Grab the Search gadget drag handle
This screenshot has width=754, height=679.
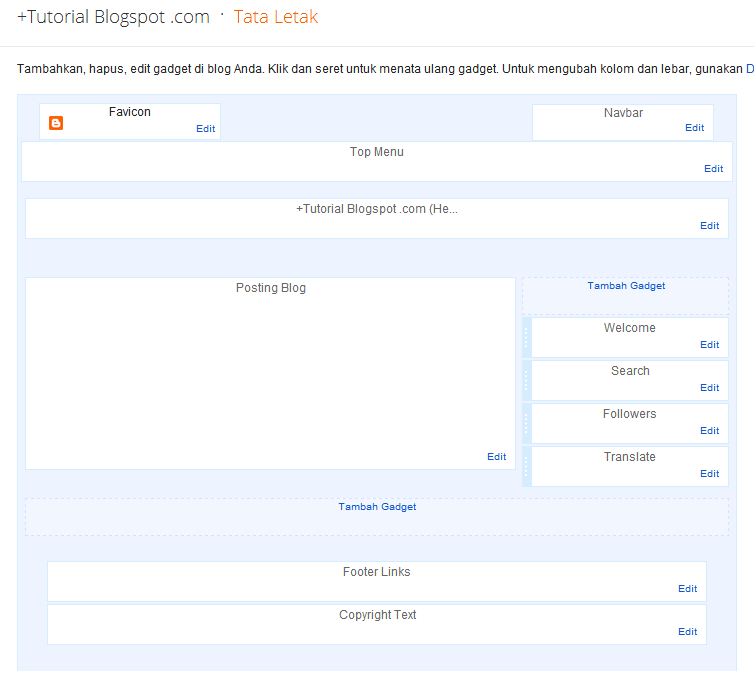527,380
